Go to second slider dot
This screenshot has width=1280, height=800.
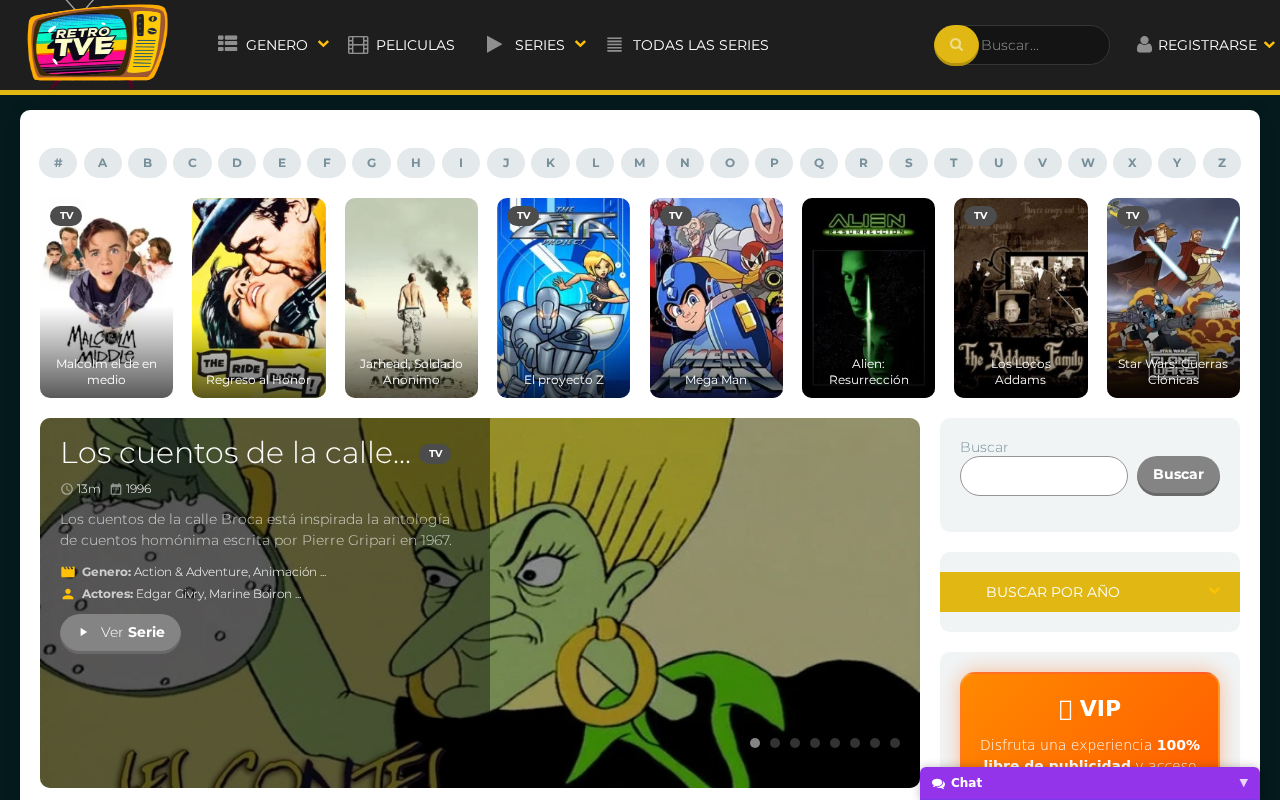point(775,743)
